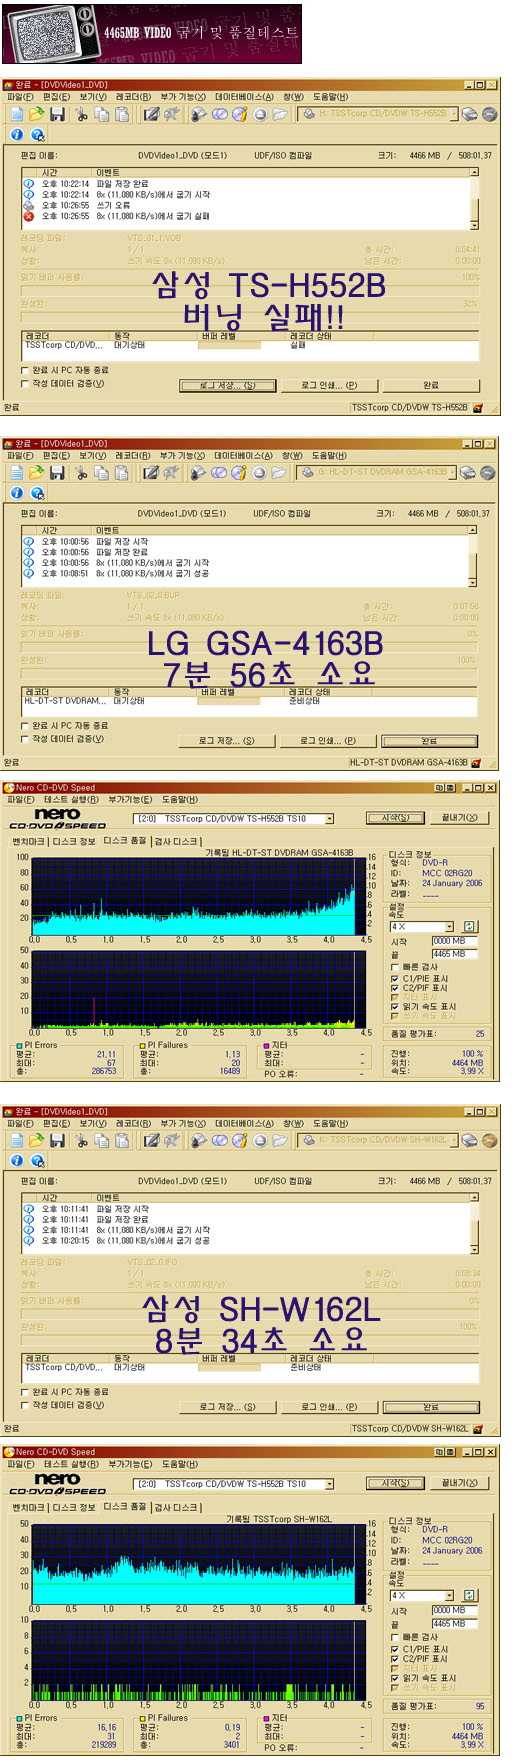Click '로그 저장' button in TS-H552B burn window
Viewport: 530px width, 1764px height.
pyautogui.click(x=228, y=385)
